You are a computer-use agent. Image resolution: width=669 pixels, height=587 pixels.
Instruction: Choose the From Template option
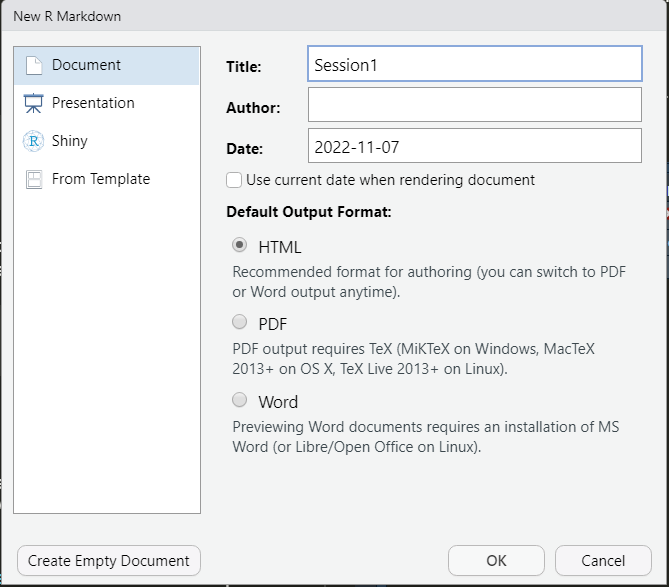point(107,179)
